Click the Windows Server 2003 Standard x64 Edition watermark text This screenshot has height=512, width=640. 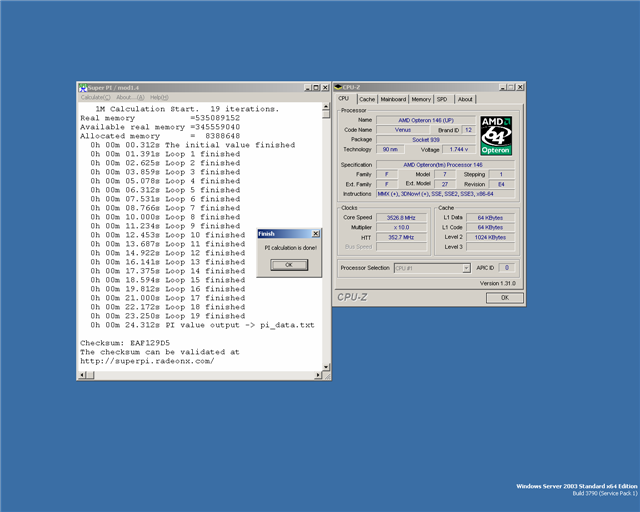tap(577, 486)
